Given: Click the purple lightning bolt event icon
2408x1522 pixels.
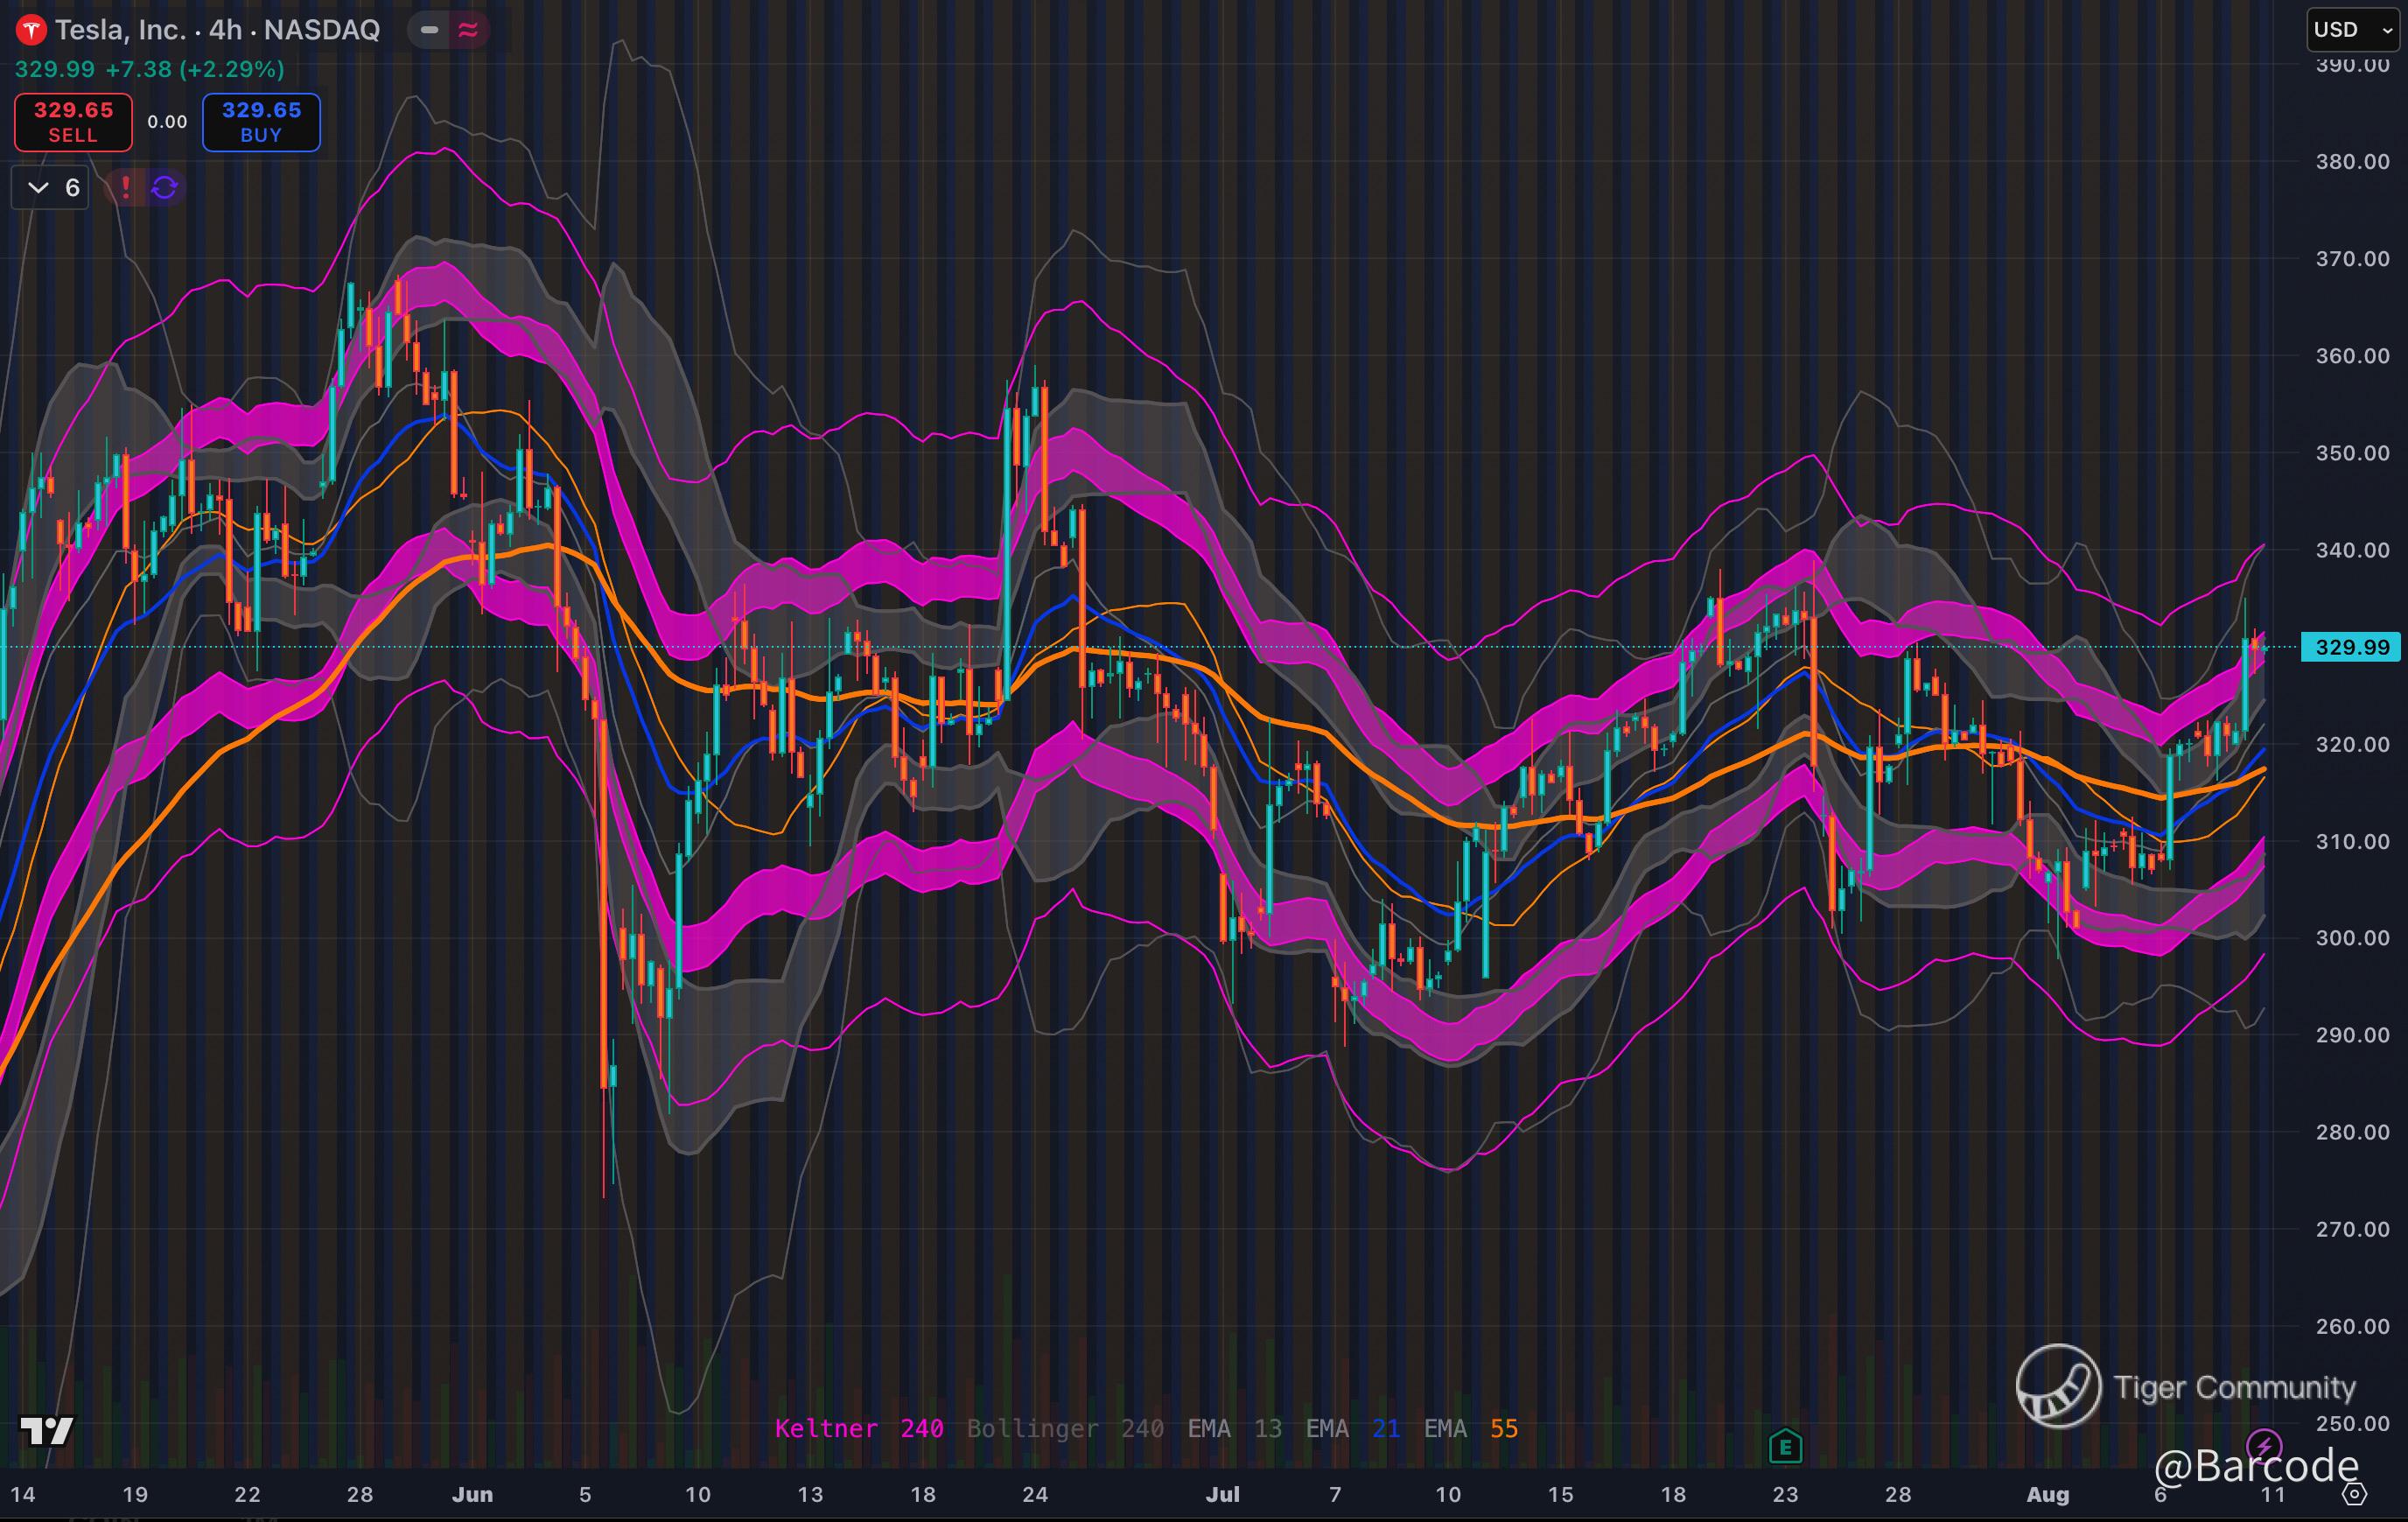Looking at the screenshot, I should pyautogui.click(x=2263, y=1445).
